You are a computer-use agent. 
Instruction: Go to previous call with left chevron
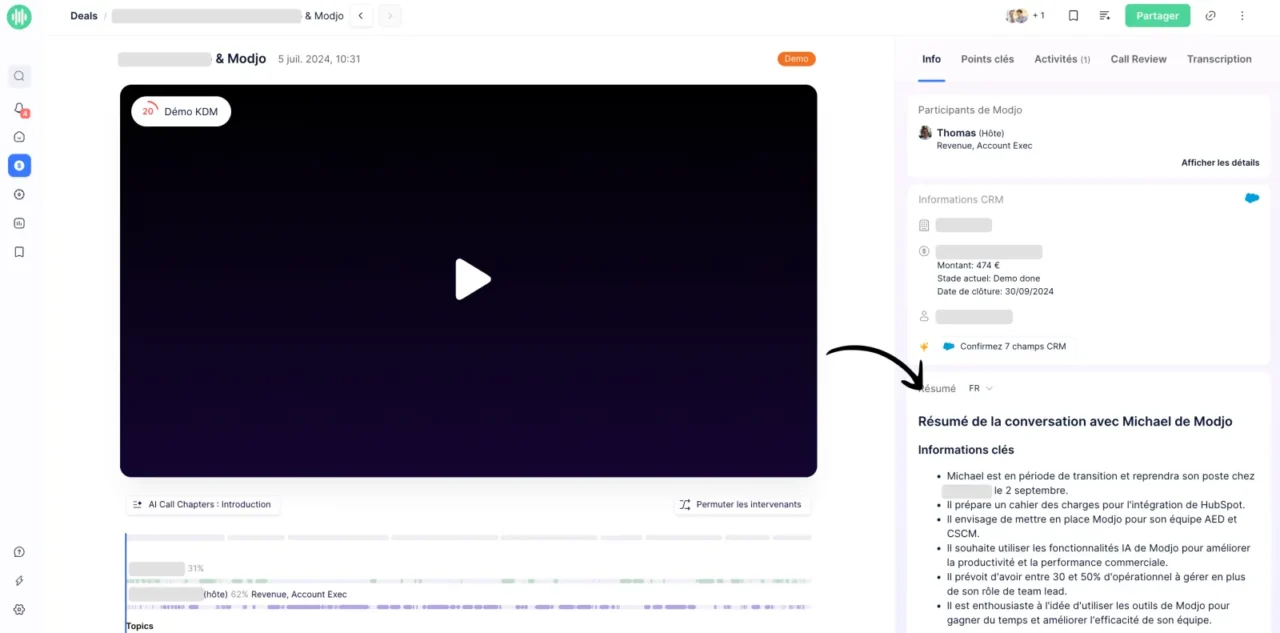[361, 16]
